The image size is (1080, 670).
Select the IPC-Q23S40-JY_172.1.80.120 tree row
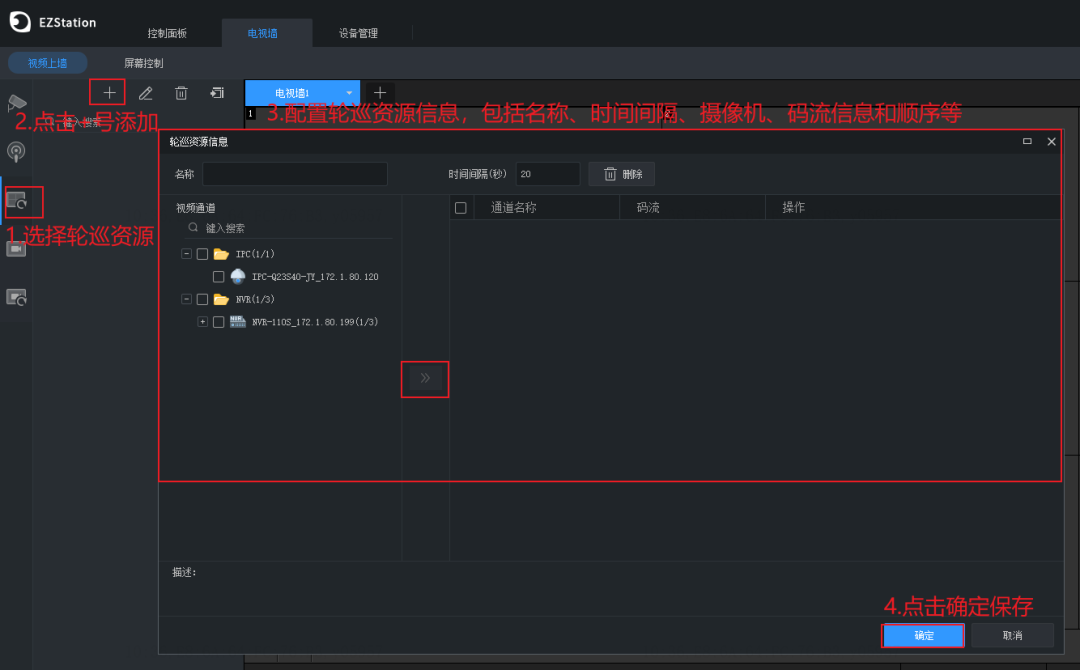tap(315, 277)
